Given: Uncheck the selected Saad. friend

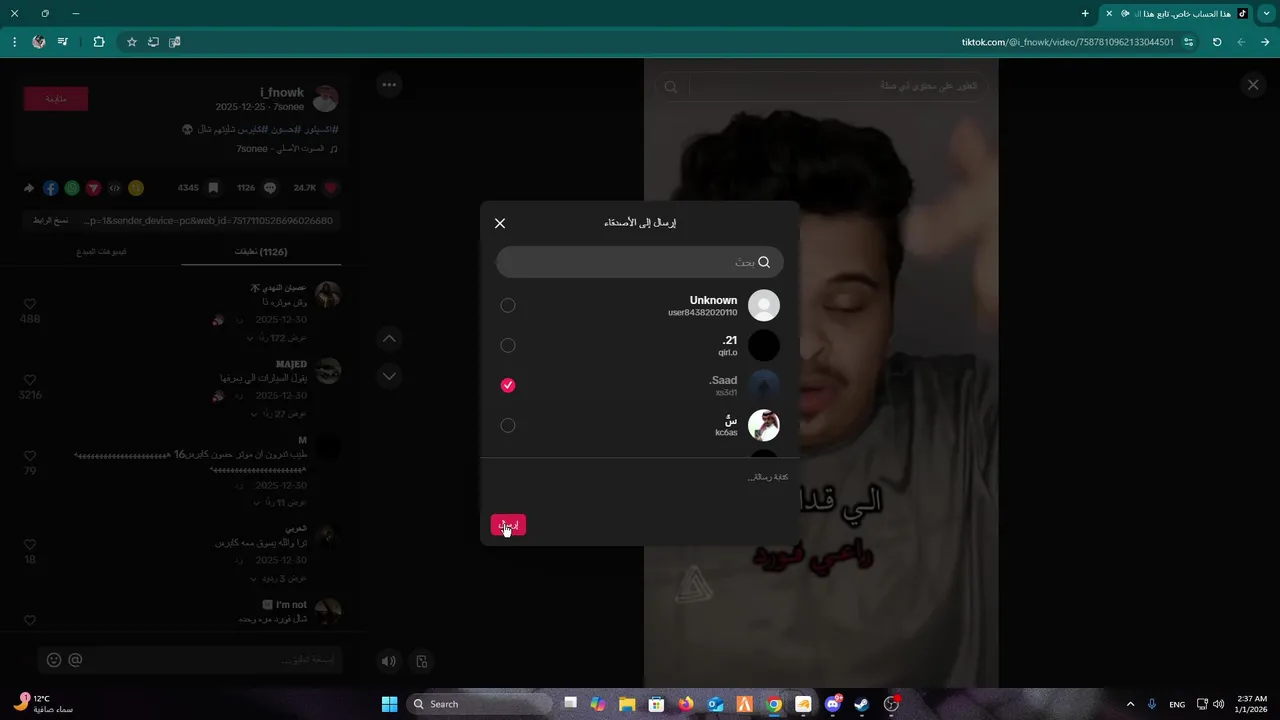Looking at the screenshot, I should click(508, 385).
